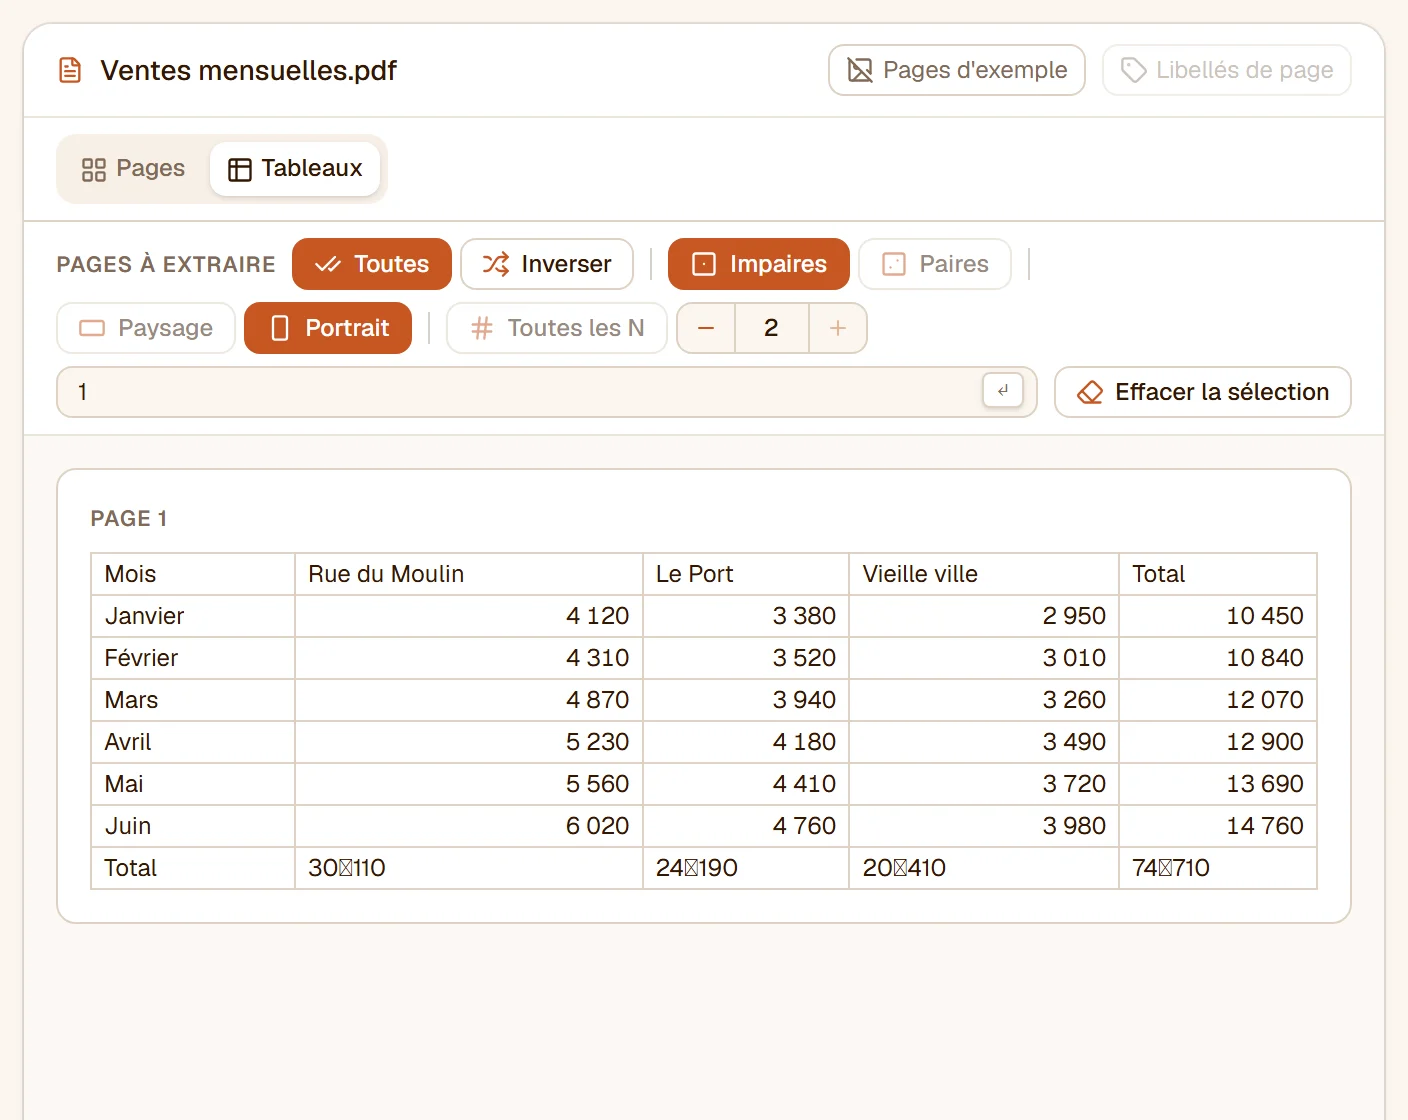Click the N value field showing 2
This screenshot has width=1408, height=1120.
click(772, 328)
